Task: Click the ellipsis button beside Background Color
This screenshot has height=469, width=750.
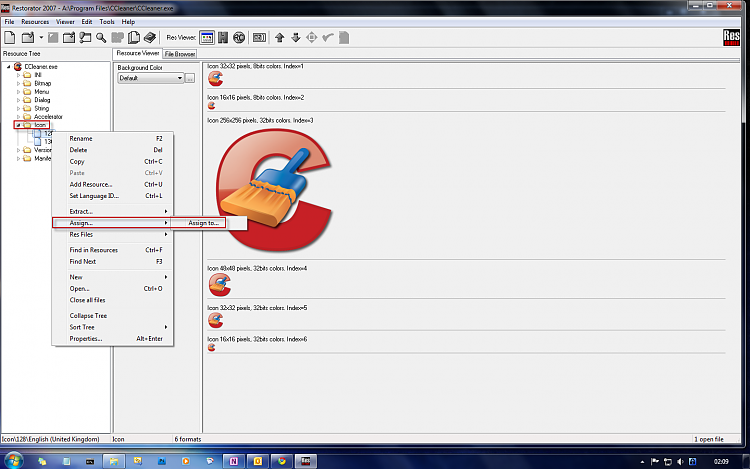Action: point(190,78)
